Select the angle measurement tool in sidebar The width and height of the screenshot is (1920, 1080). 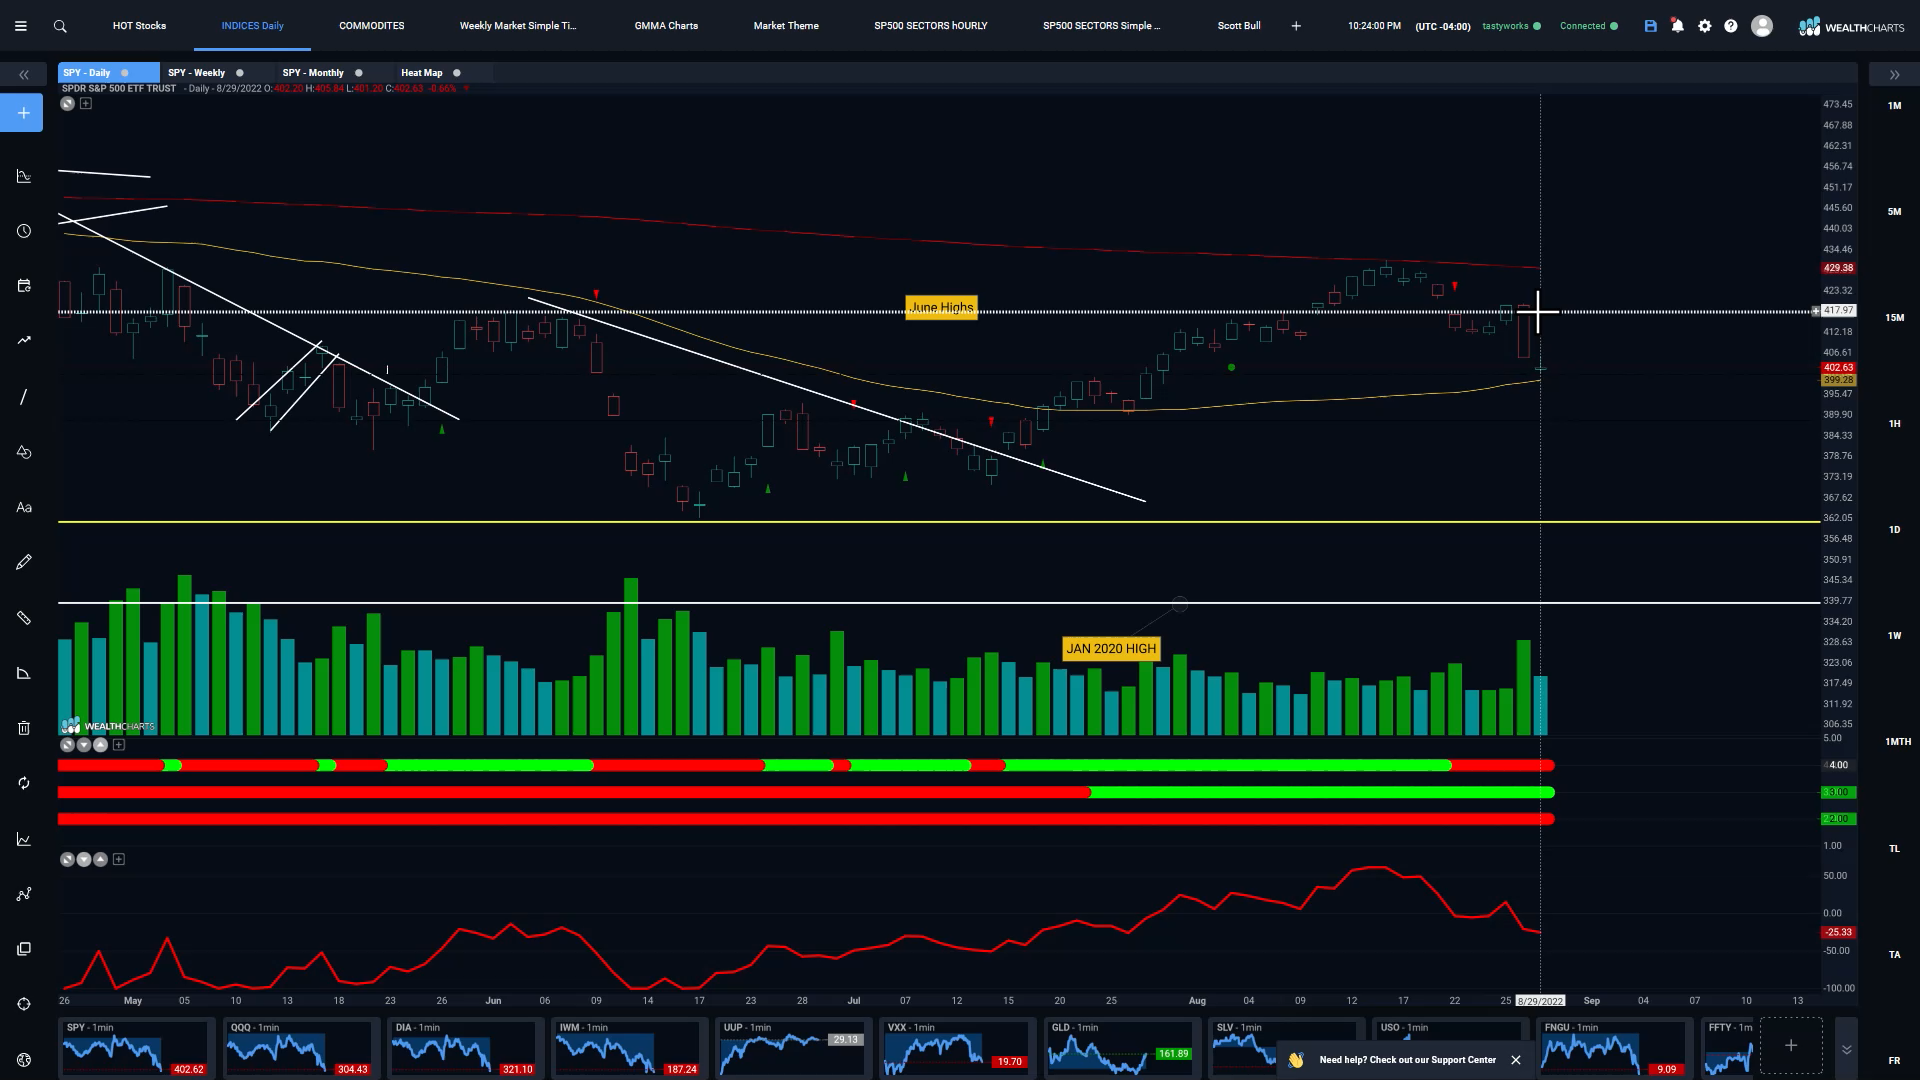[x=24, y=673]
